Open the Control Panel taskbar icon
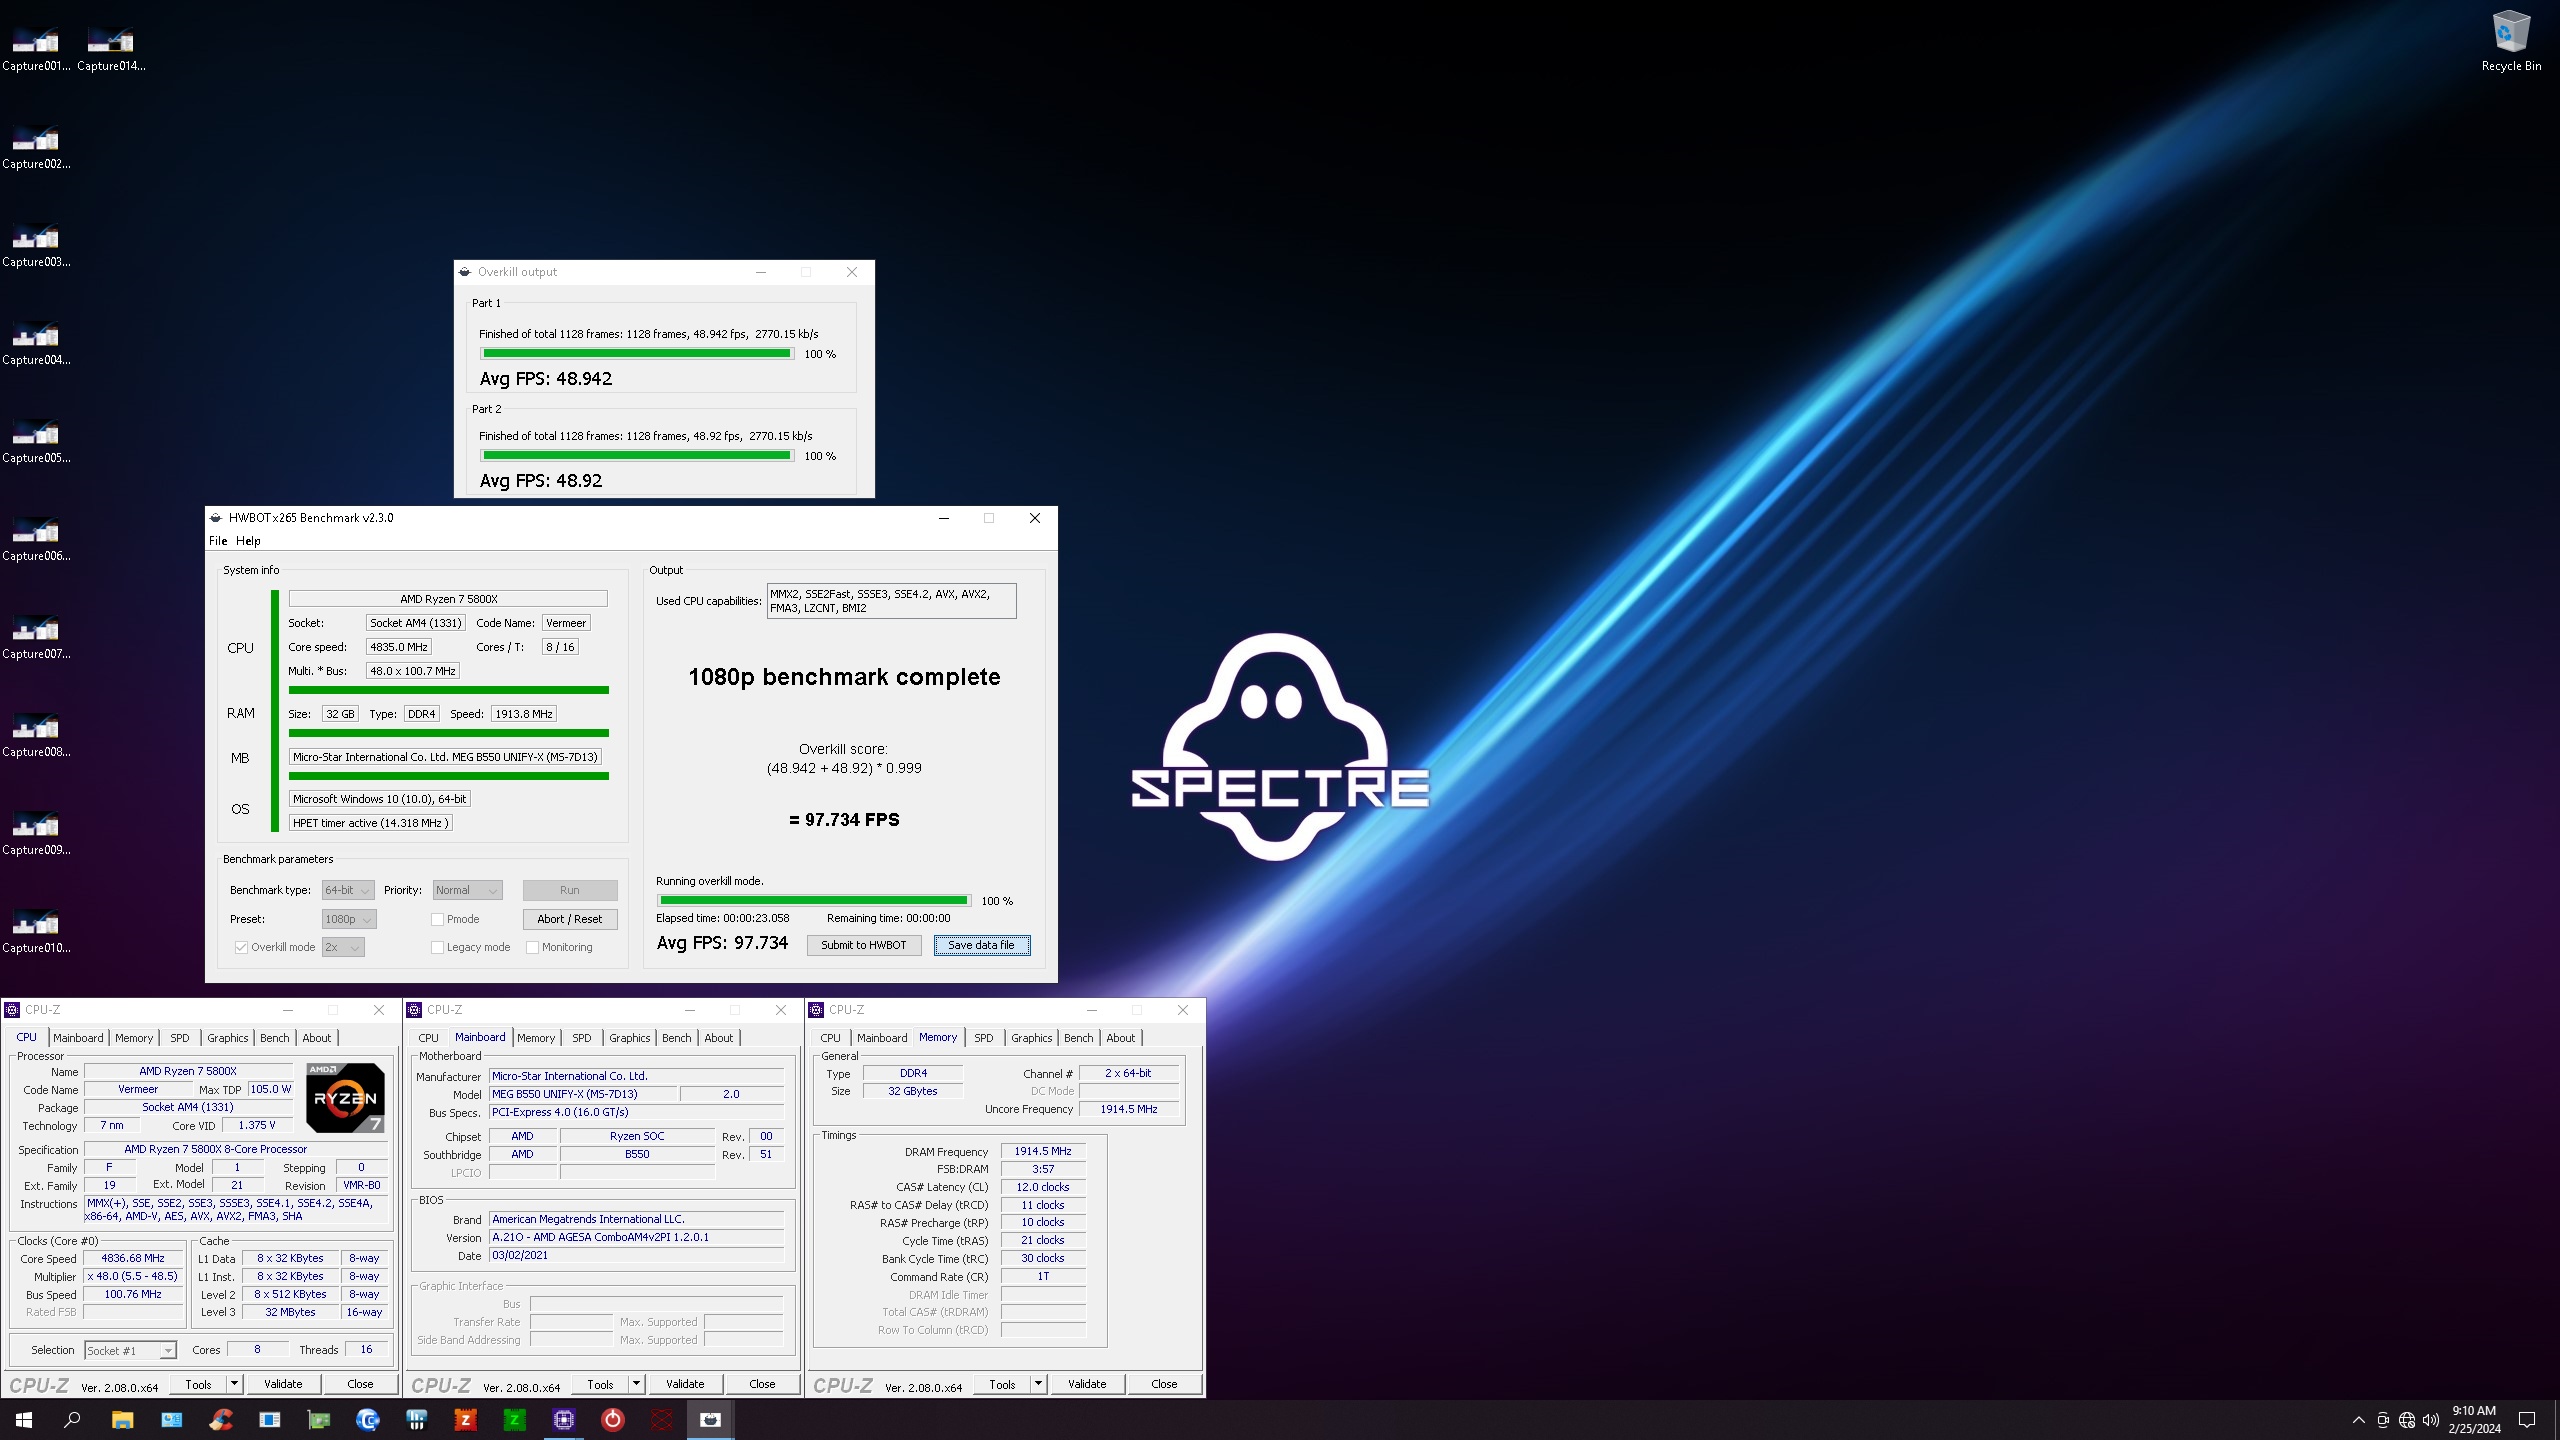The width and height of the screenshot is (2560, 1440). pos(172,1419)
